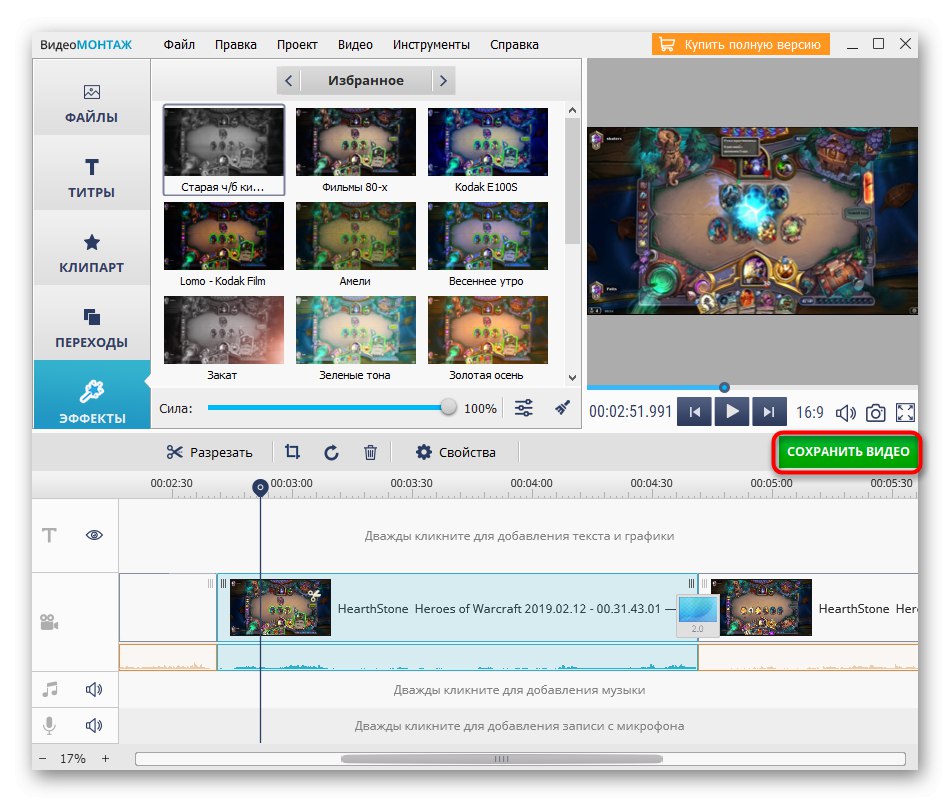This screenshot has height=802, width=950.
Task: Play the video preview
Action: coord(732,413)
